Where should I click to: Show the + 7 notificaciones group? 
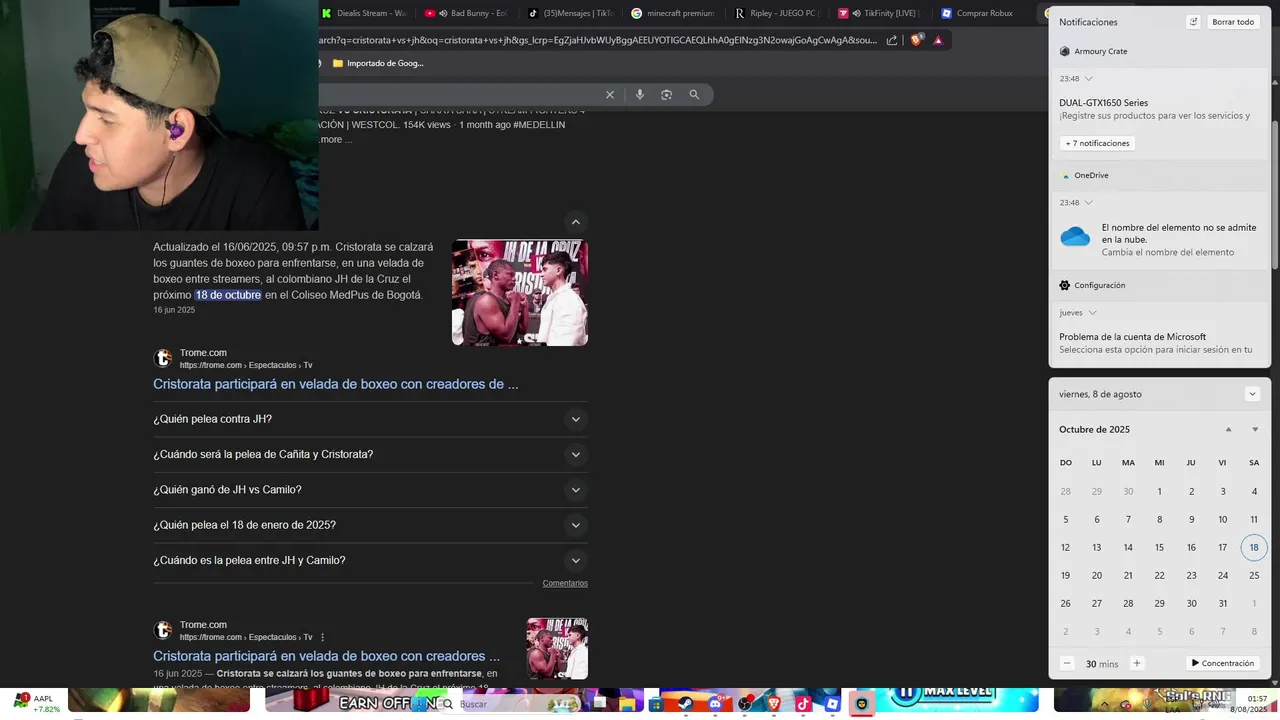(1097, 143)
